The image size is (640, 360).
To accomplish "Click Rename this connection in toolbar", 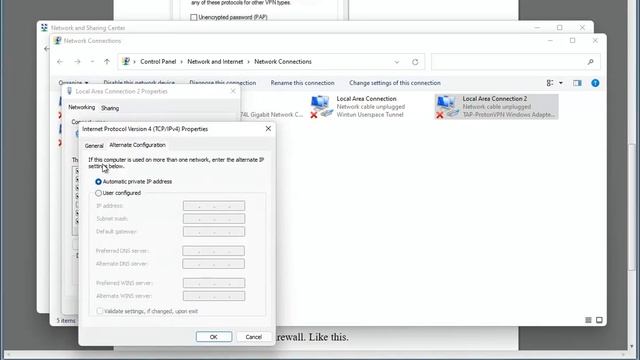I will pyautogui.click(x=302, y=83).
